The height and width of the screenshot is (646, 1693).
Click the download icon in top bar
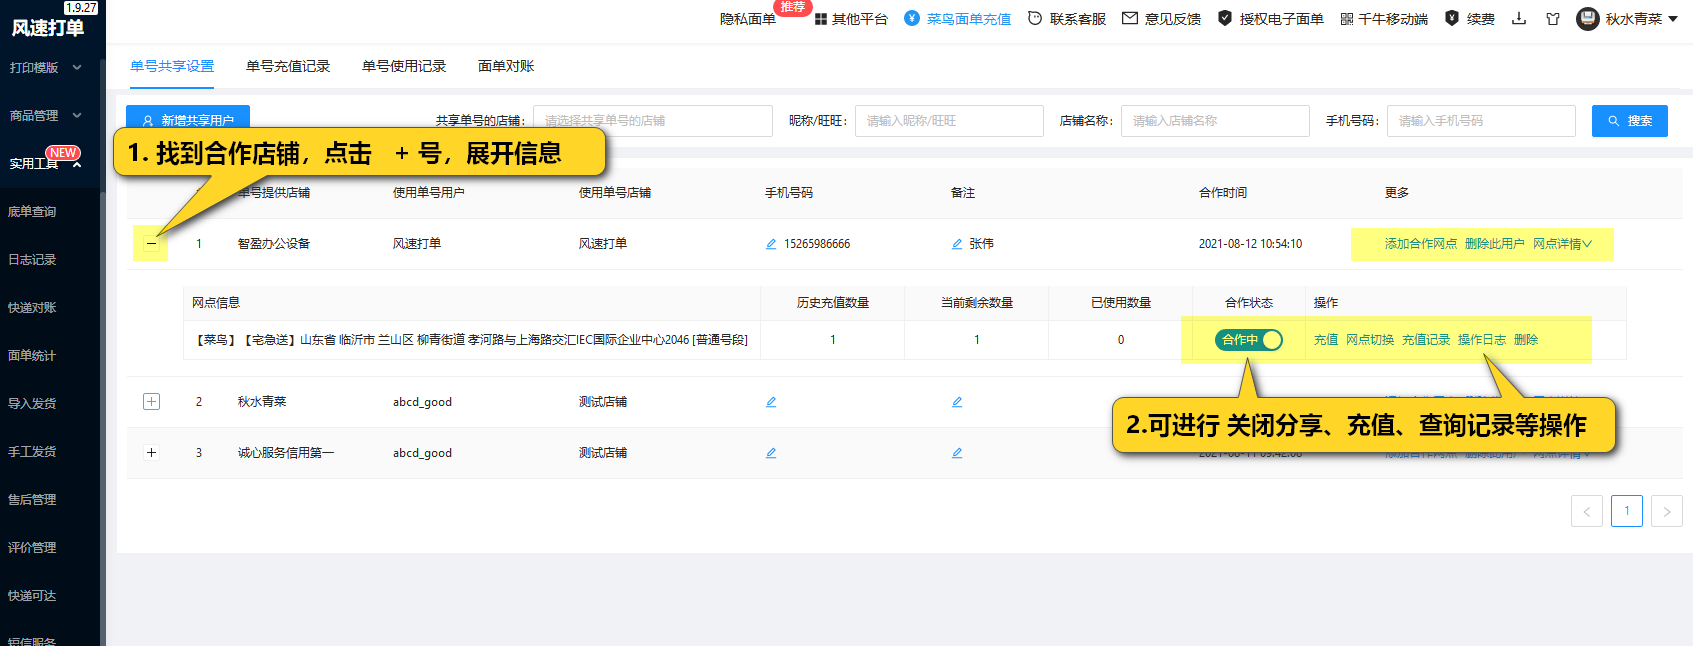pyautogui.click(x=1518, y=19)
